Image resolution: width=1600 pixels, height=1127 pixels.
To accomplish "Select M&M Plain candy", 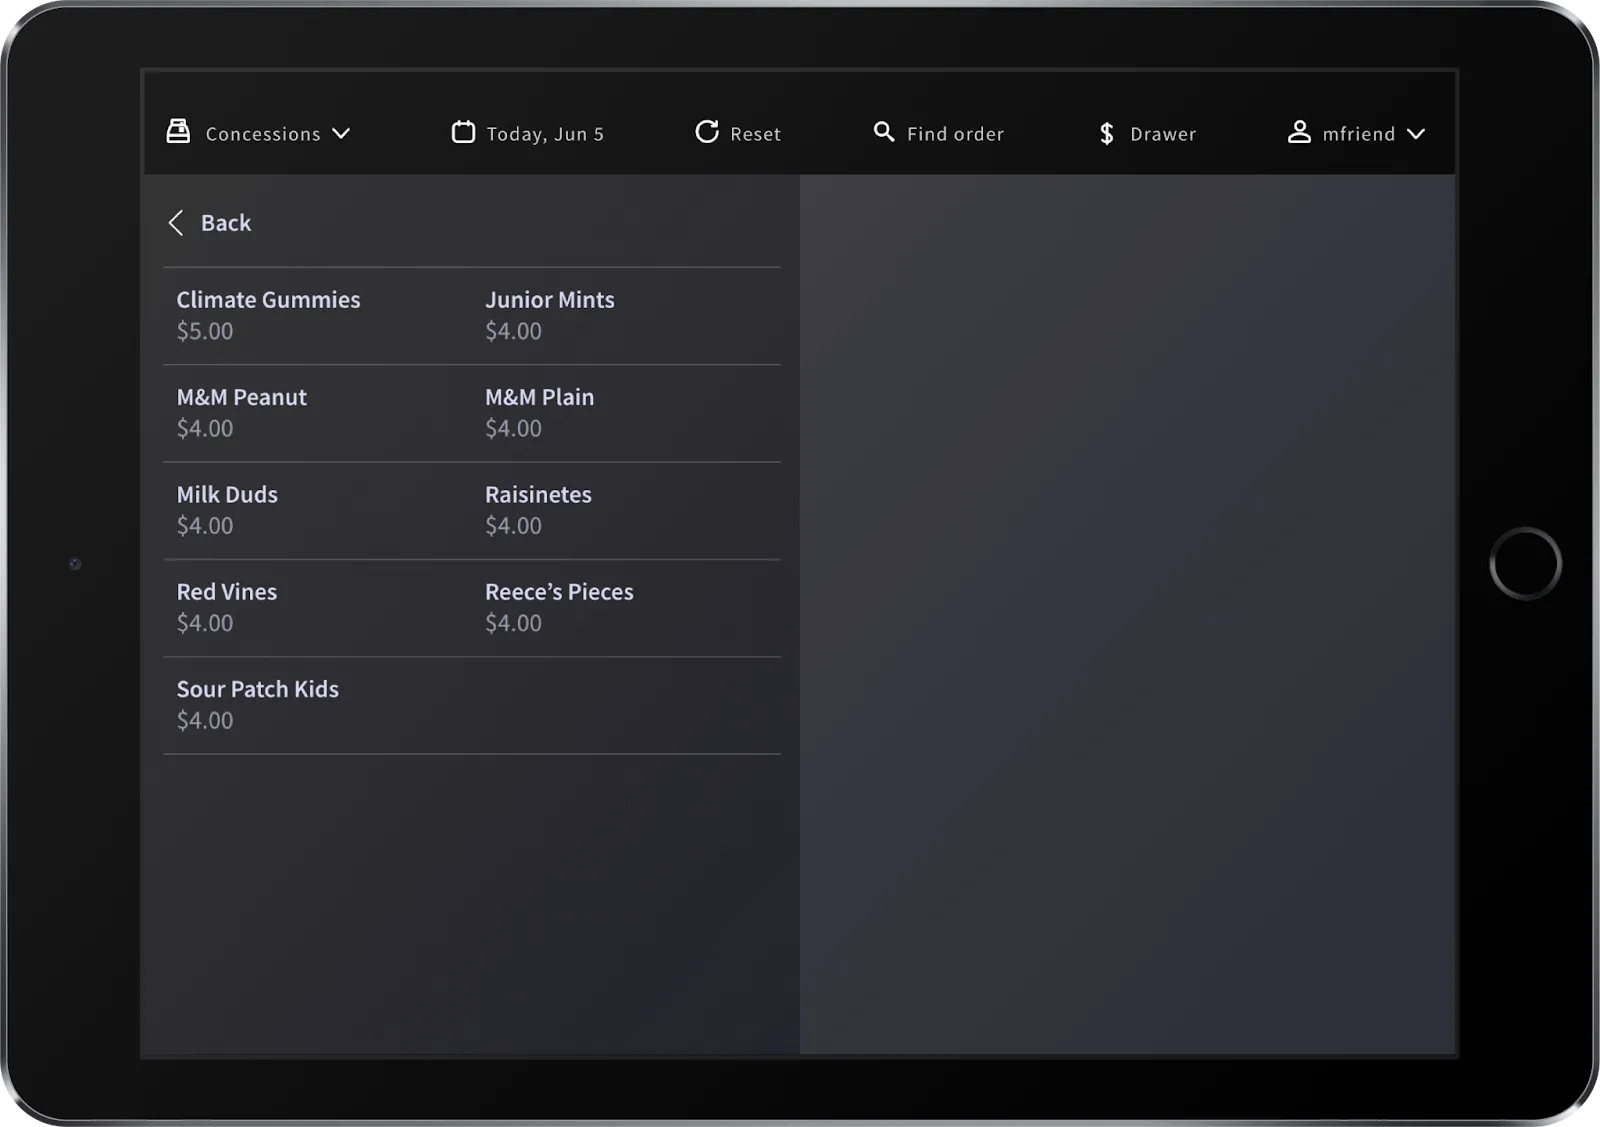I will click(x=627, y=413).
